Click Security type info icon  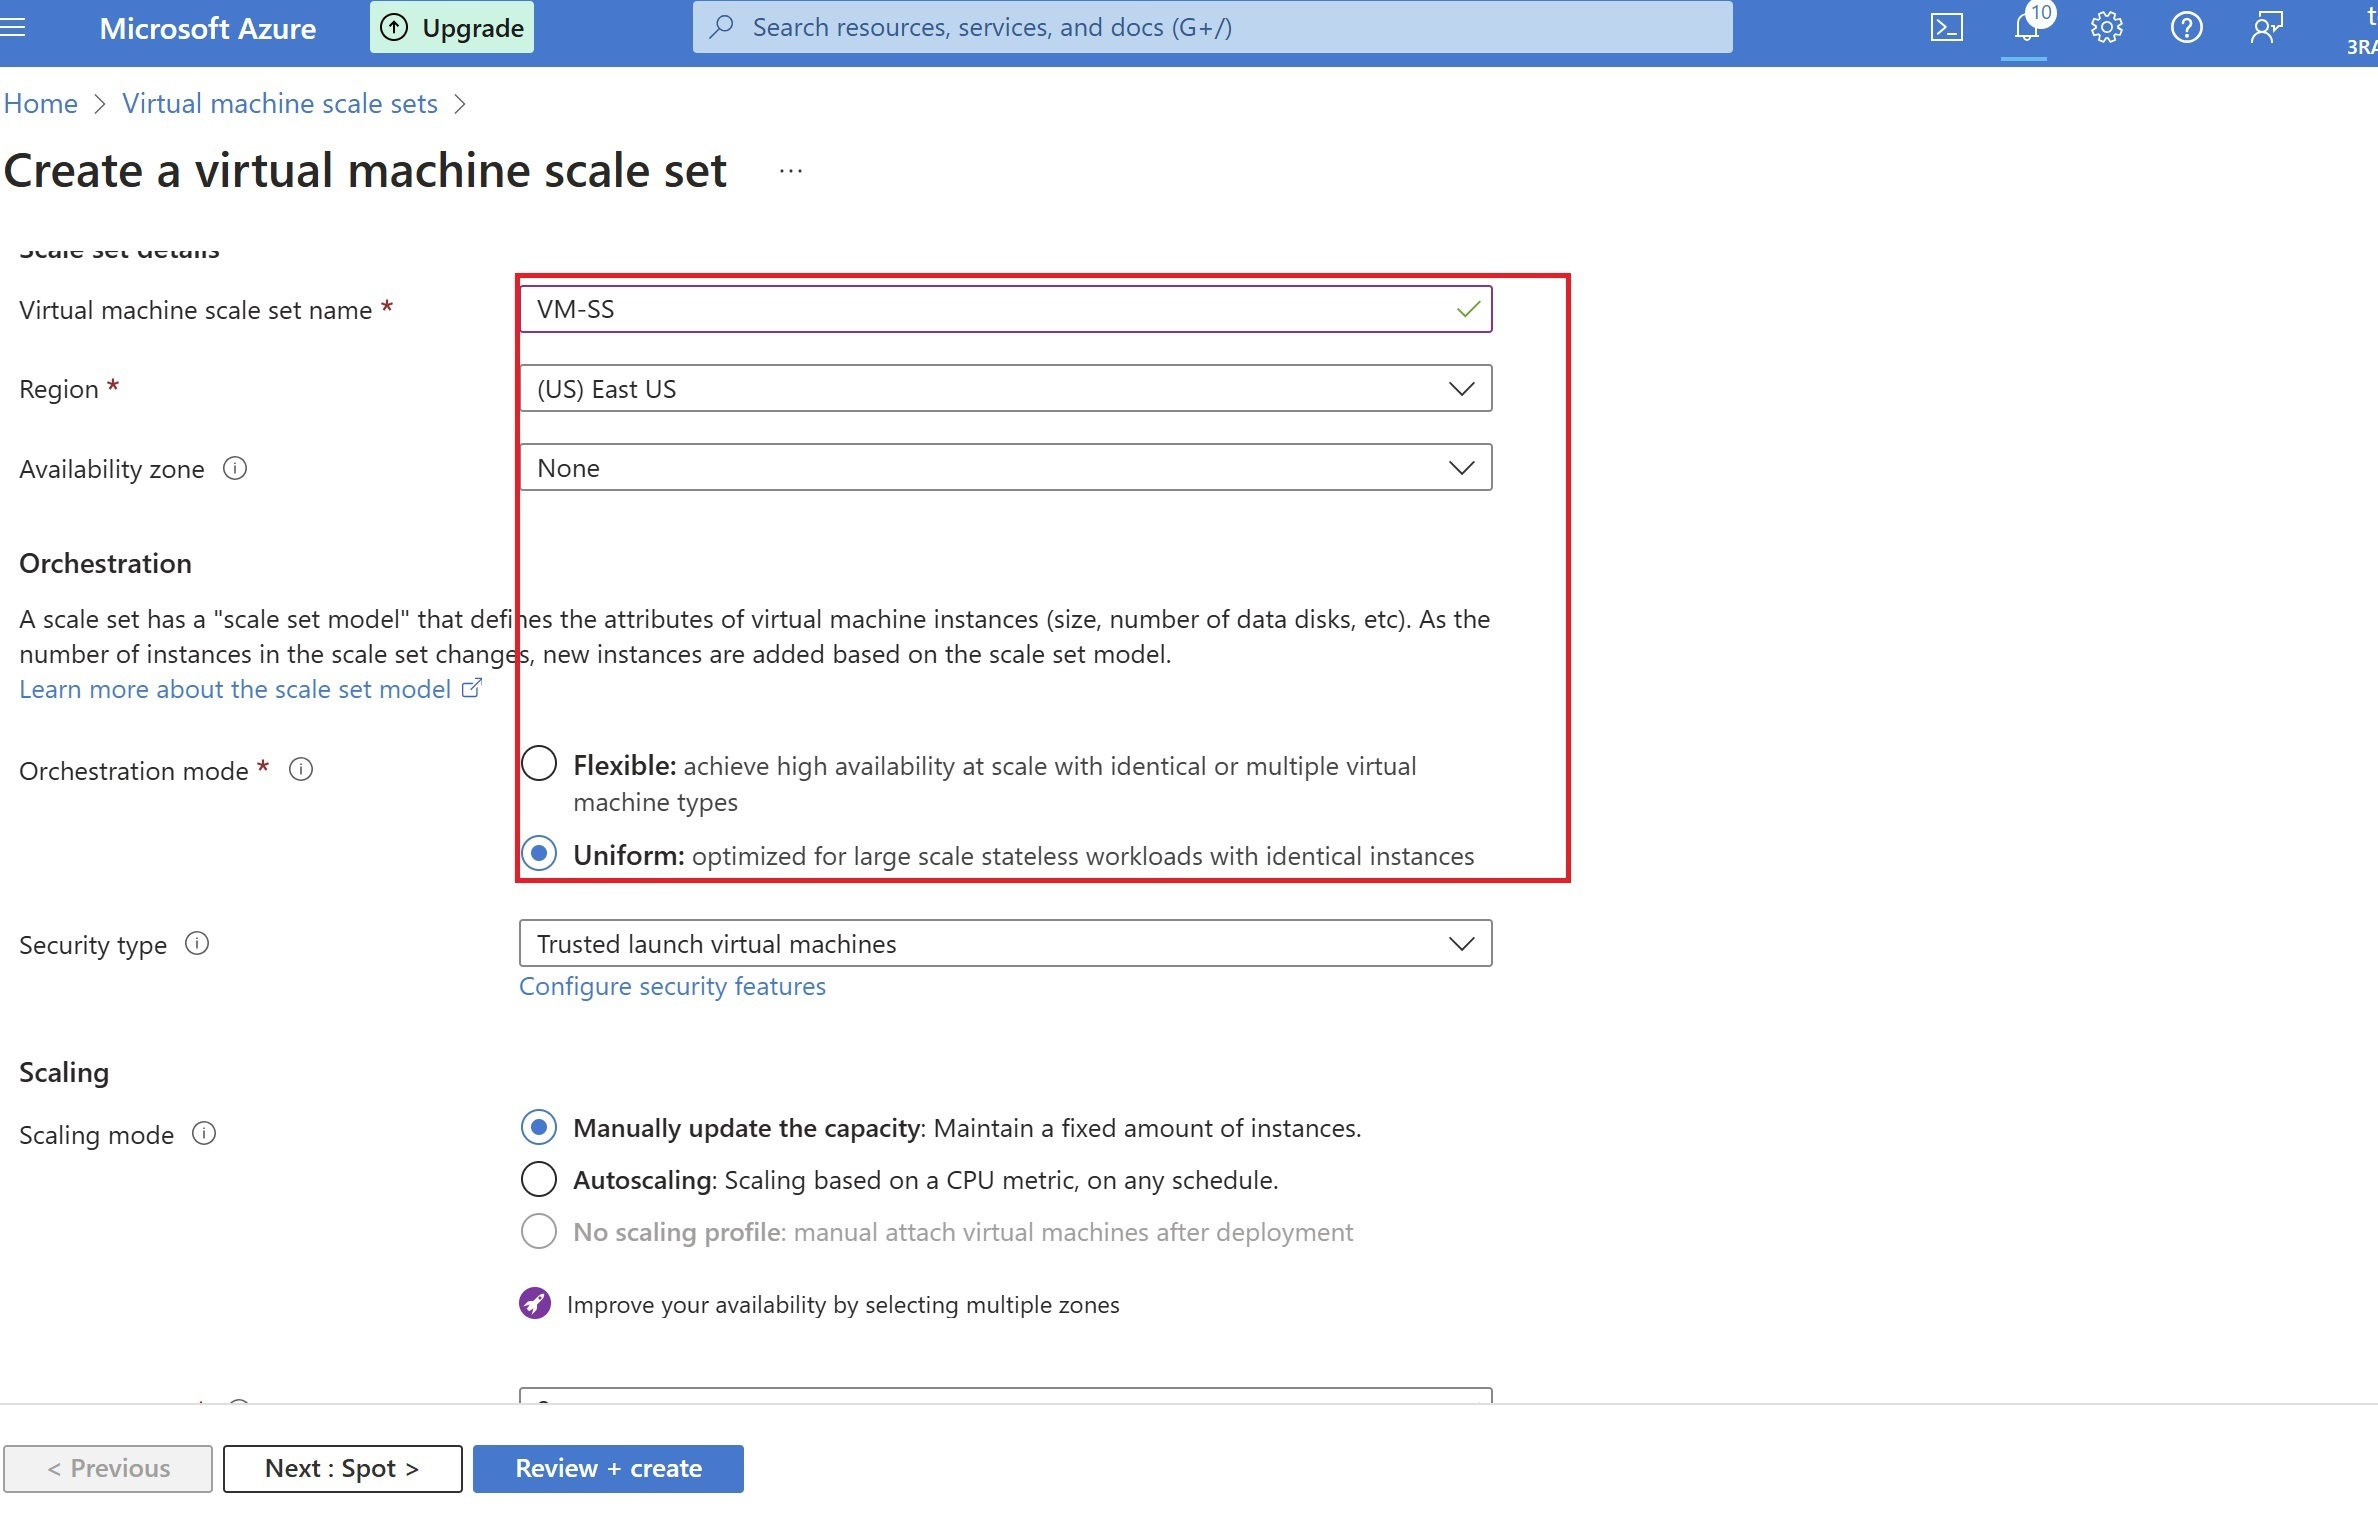(197, 943)
